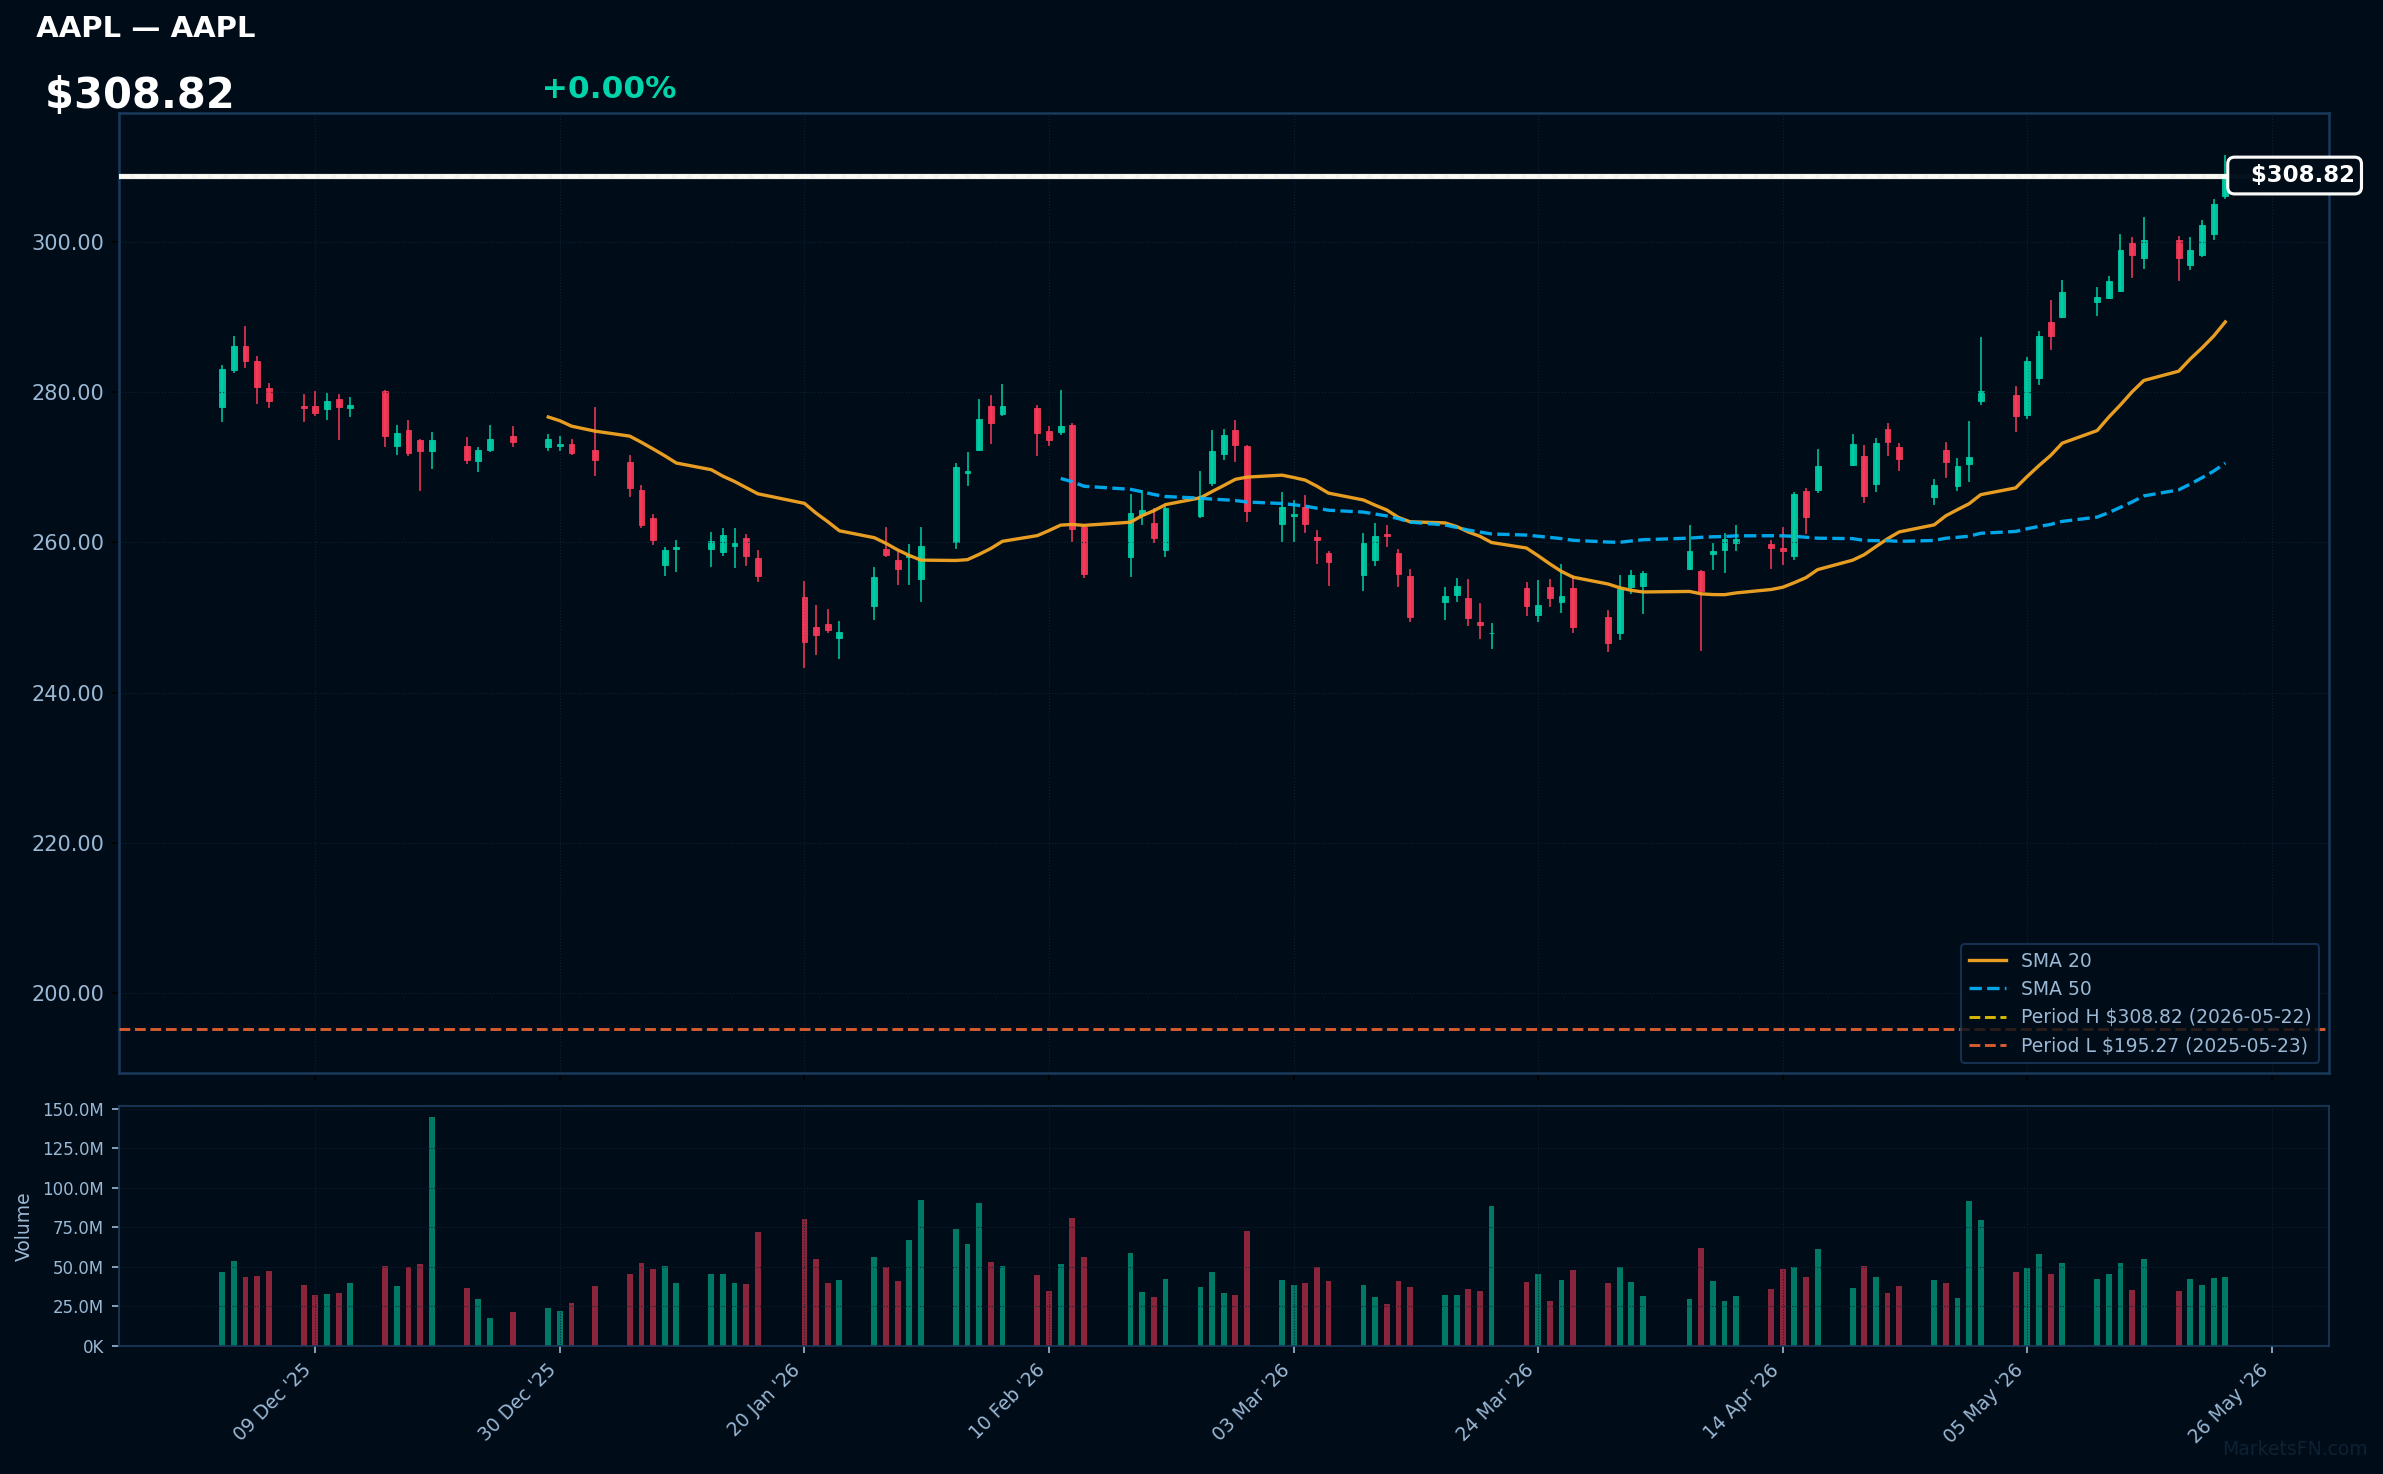Viewport: 2383px width, 1474px height.
Task: Click the 09 Dec '25 date label
Action: (272, 1402)
